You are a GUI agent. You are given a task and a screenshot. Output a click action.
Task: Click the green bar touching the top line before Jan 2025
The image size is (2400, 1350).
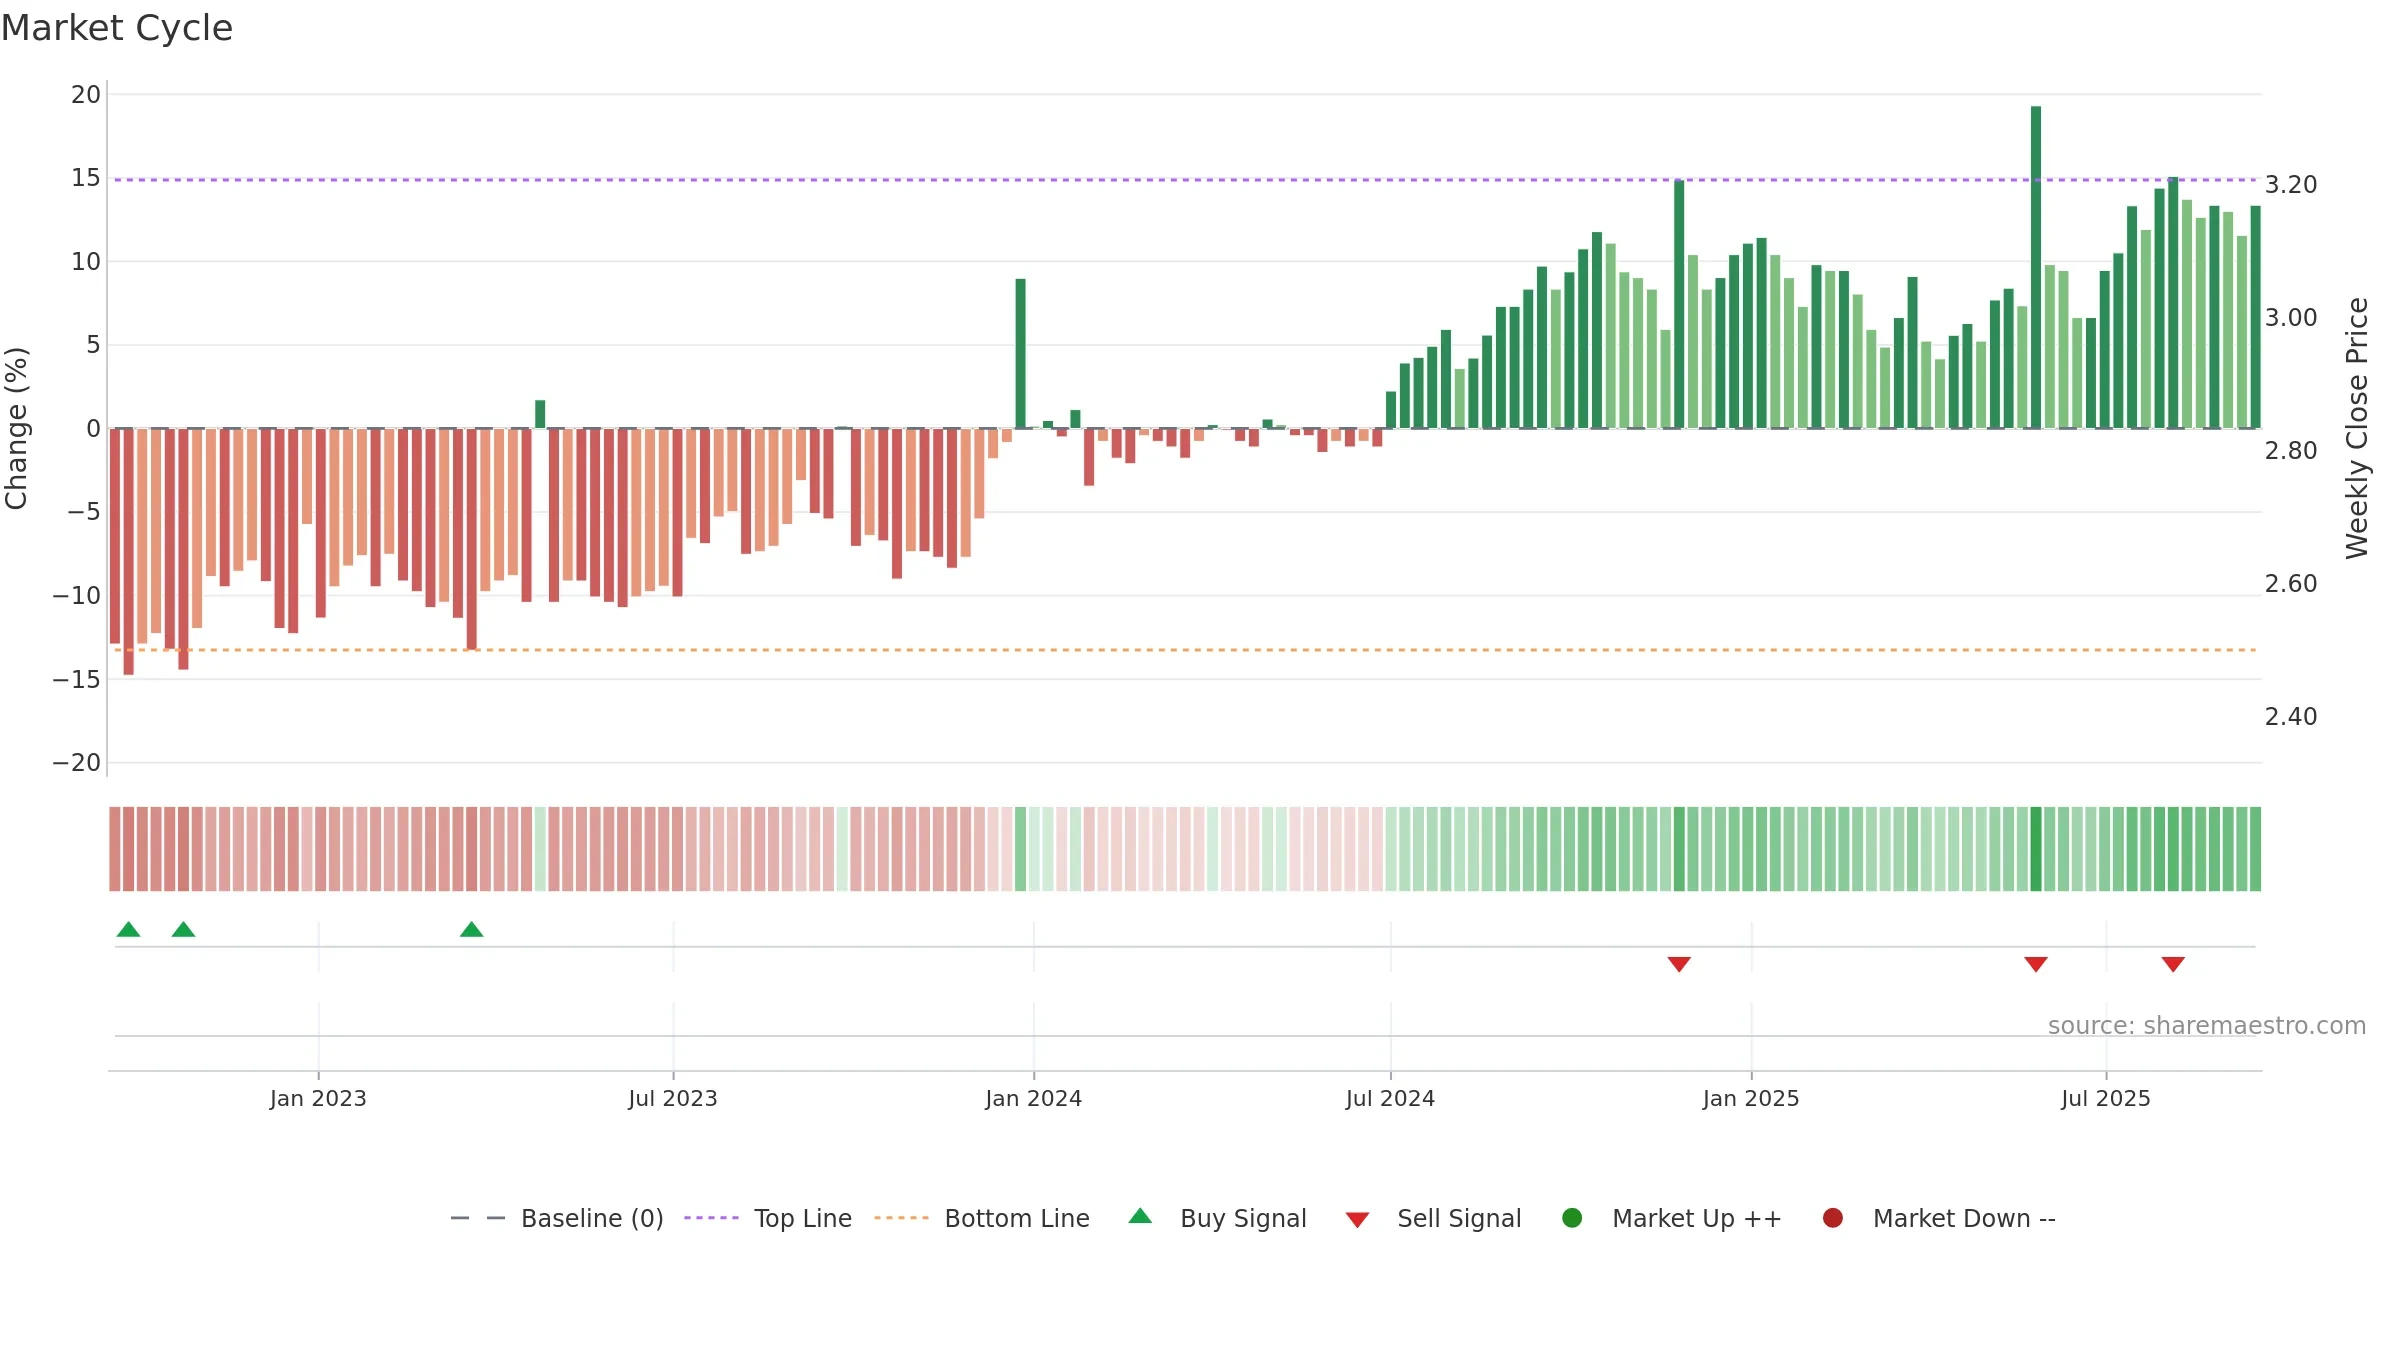(1679, 304)
